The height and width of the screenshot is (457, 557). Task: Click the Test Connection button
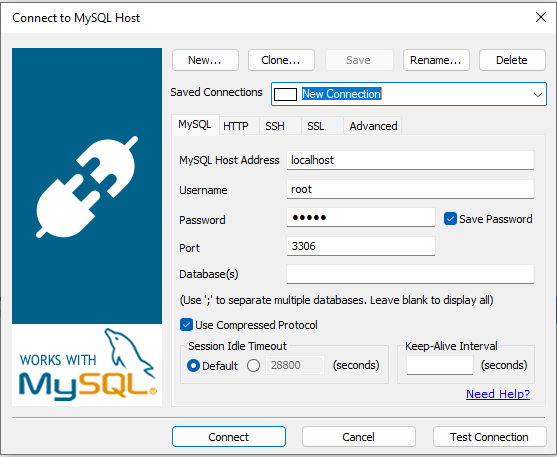tap(489, 437)
